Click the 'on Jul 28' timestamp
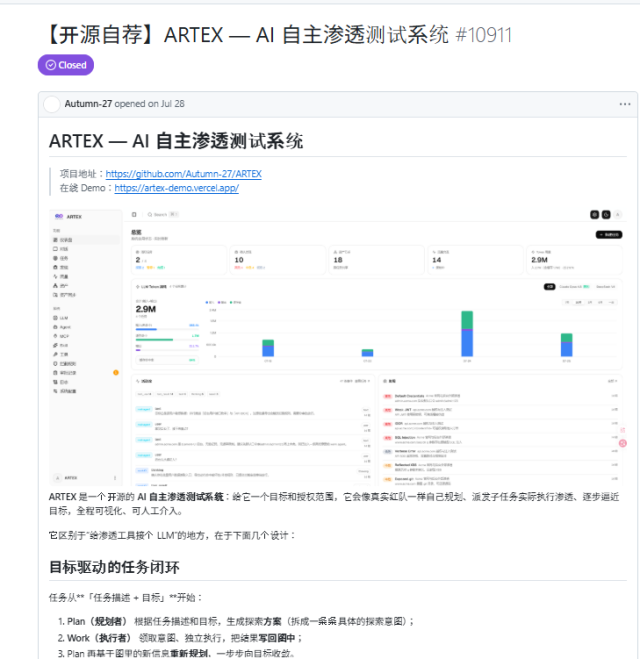The height and width of the screenshot is (659, 640). (166, 104)
